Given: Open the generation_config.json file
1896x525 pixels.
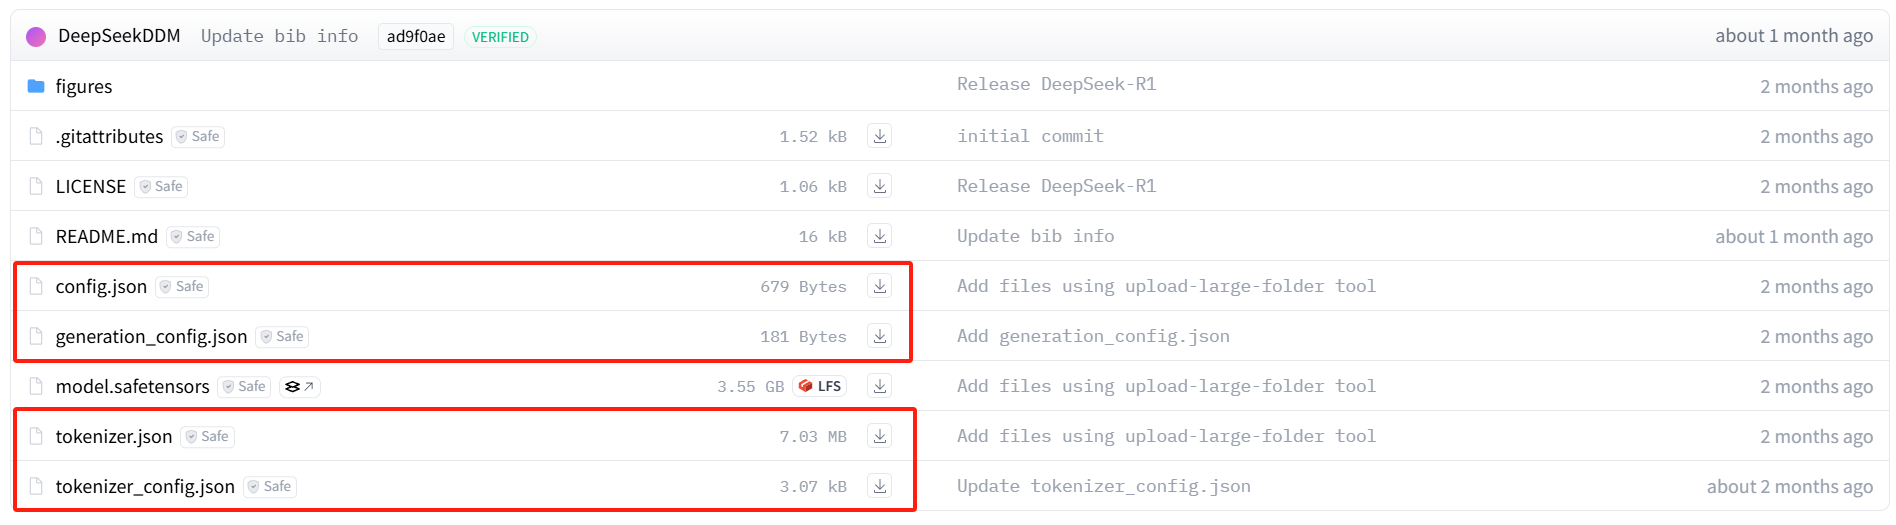Looking at the screenshot, I should tap(151, 336).
